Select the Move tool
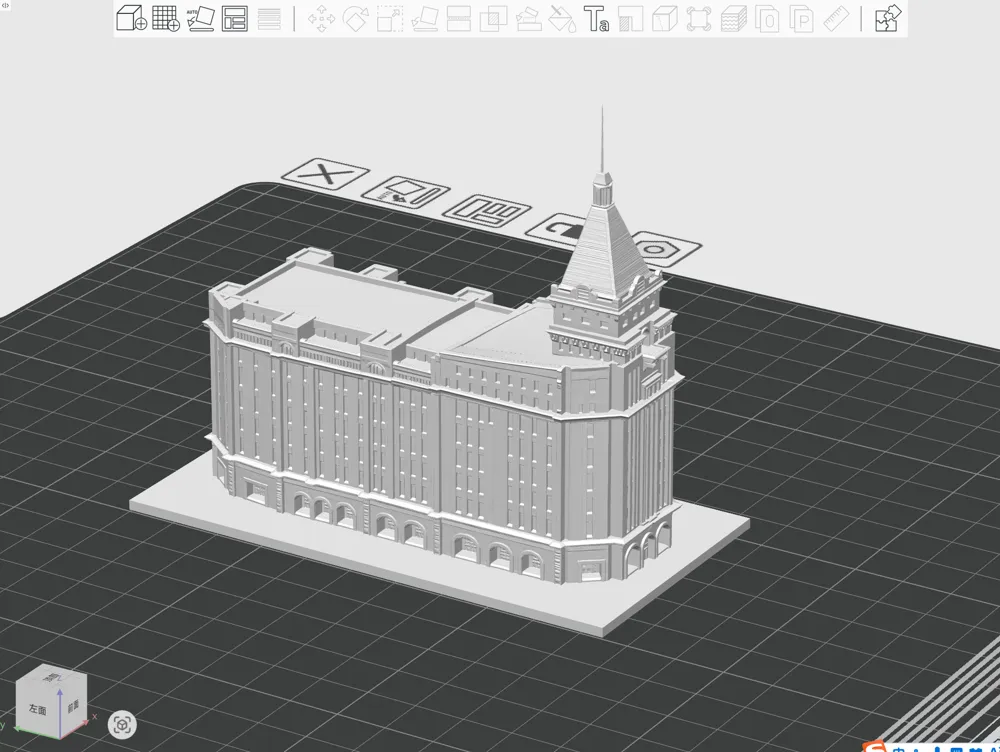1000x752 pixels. [321, 18]
